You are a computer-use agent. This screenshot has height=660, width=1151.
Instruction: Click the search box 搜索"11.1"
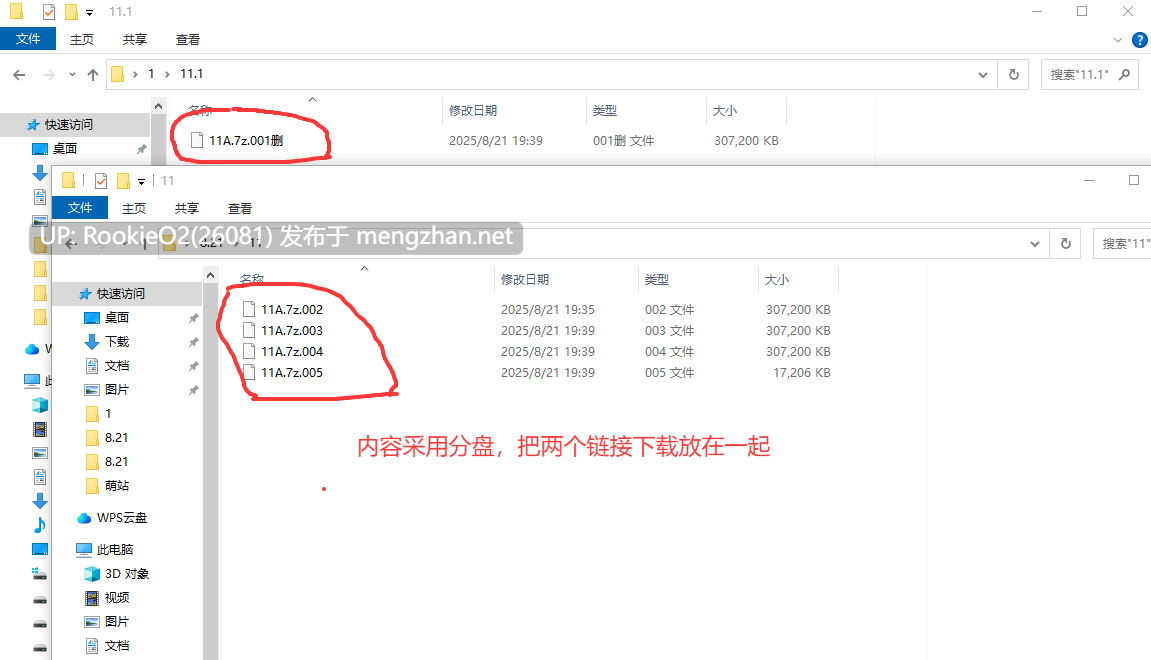coord(1089,75)
